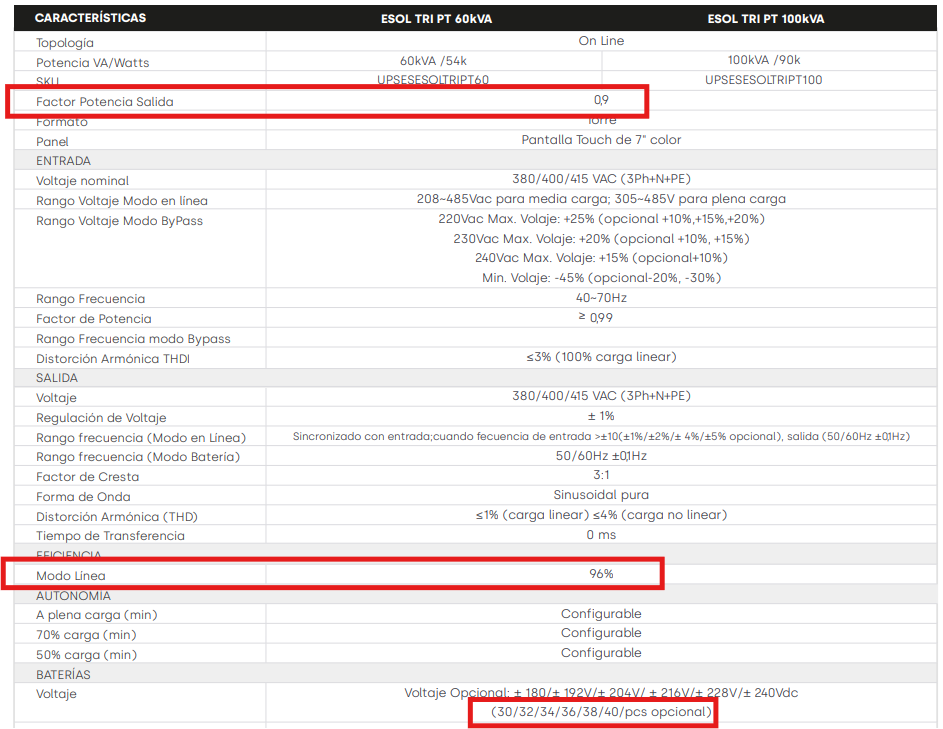Click the "50% carga (min)" label
Viewport: 943px width, 729px height.
pos(87,655)
